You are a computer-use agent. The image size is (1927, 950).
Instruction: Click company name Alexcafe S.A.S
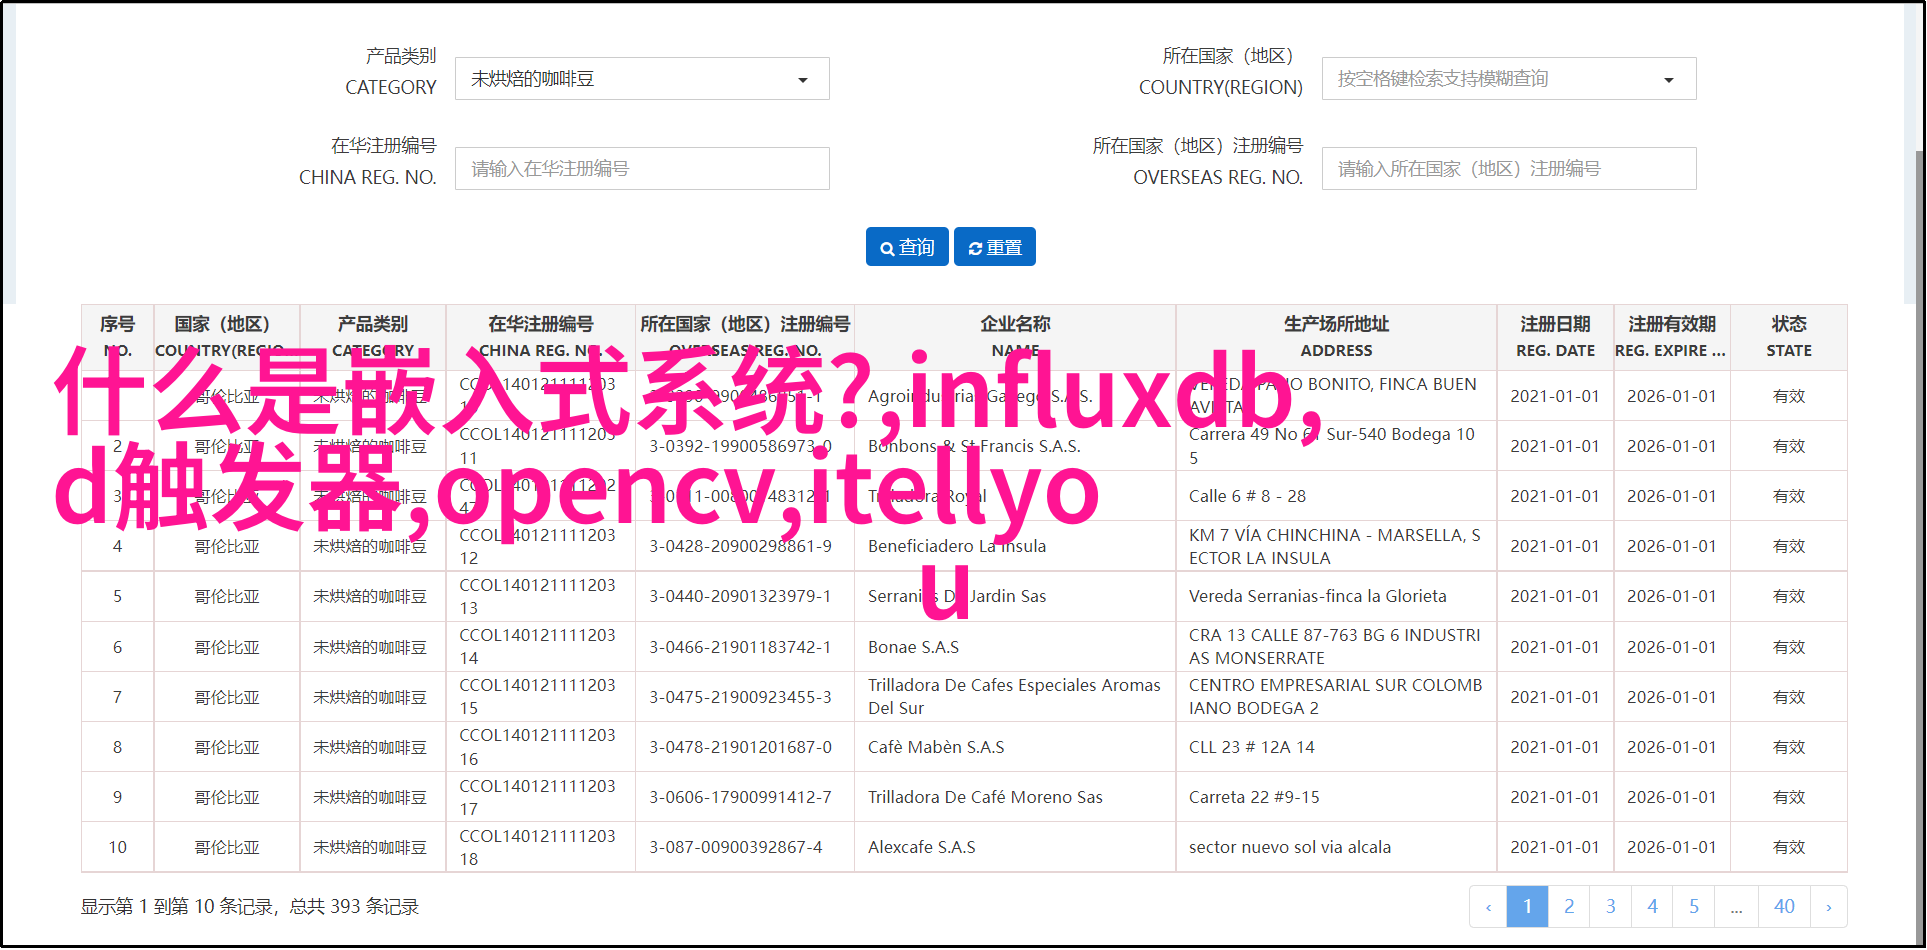coord(921,847)
